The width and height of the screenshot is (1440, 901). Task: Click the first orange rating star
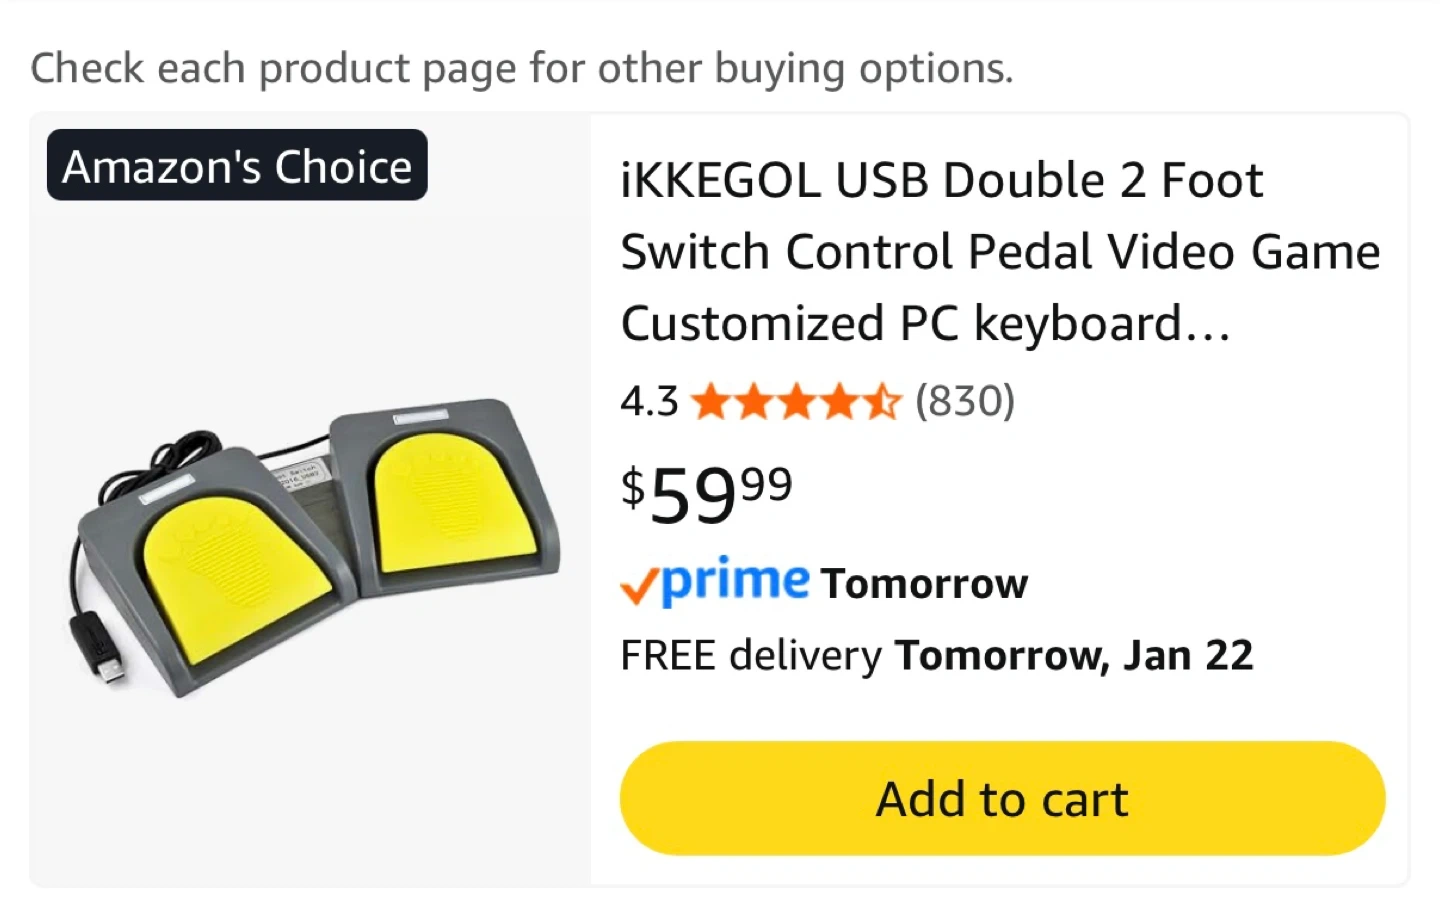pyautogui.click(x=710, y=402)
